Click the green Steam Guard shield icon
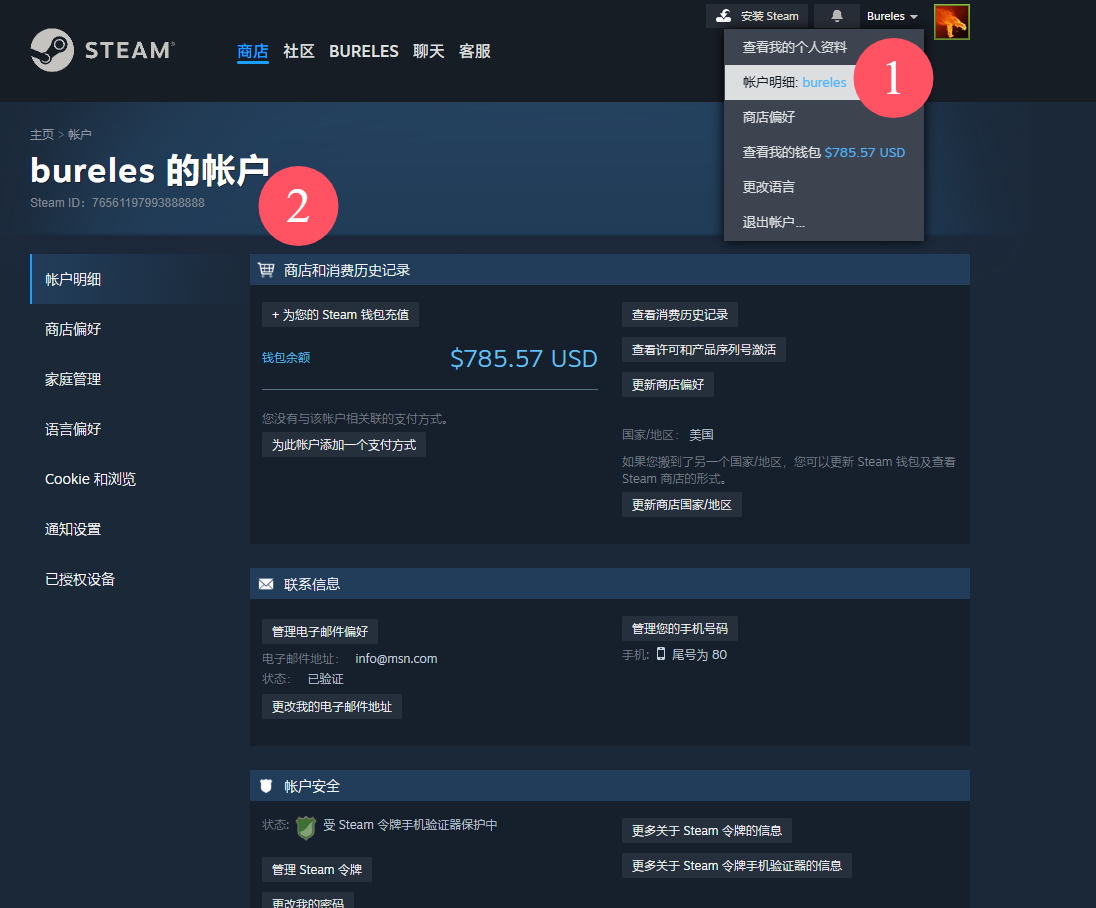This screenshot has height=908, width=1096. point(306,828)
